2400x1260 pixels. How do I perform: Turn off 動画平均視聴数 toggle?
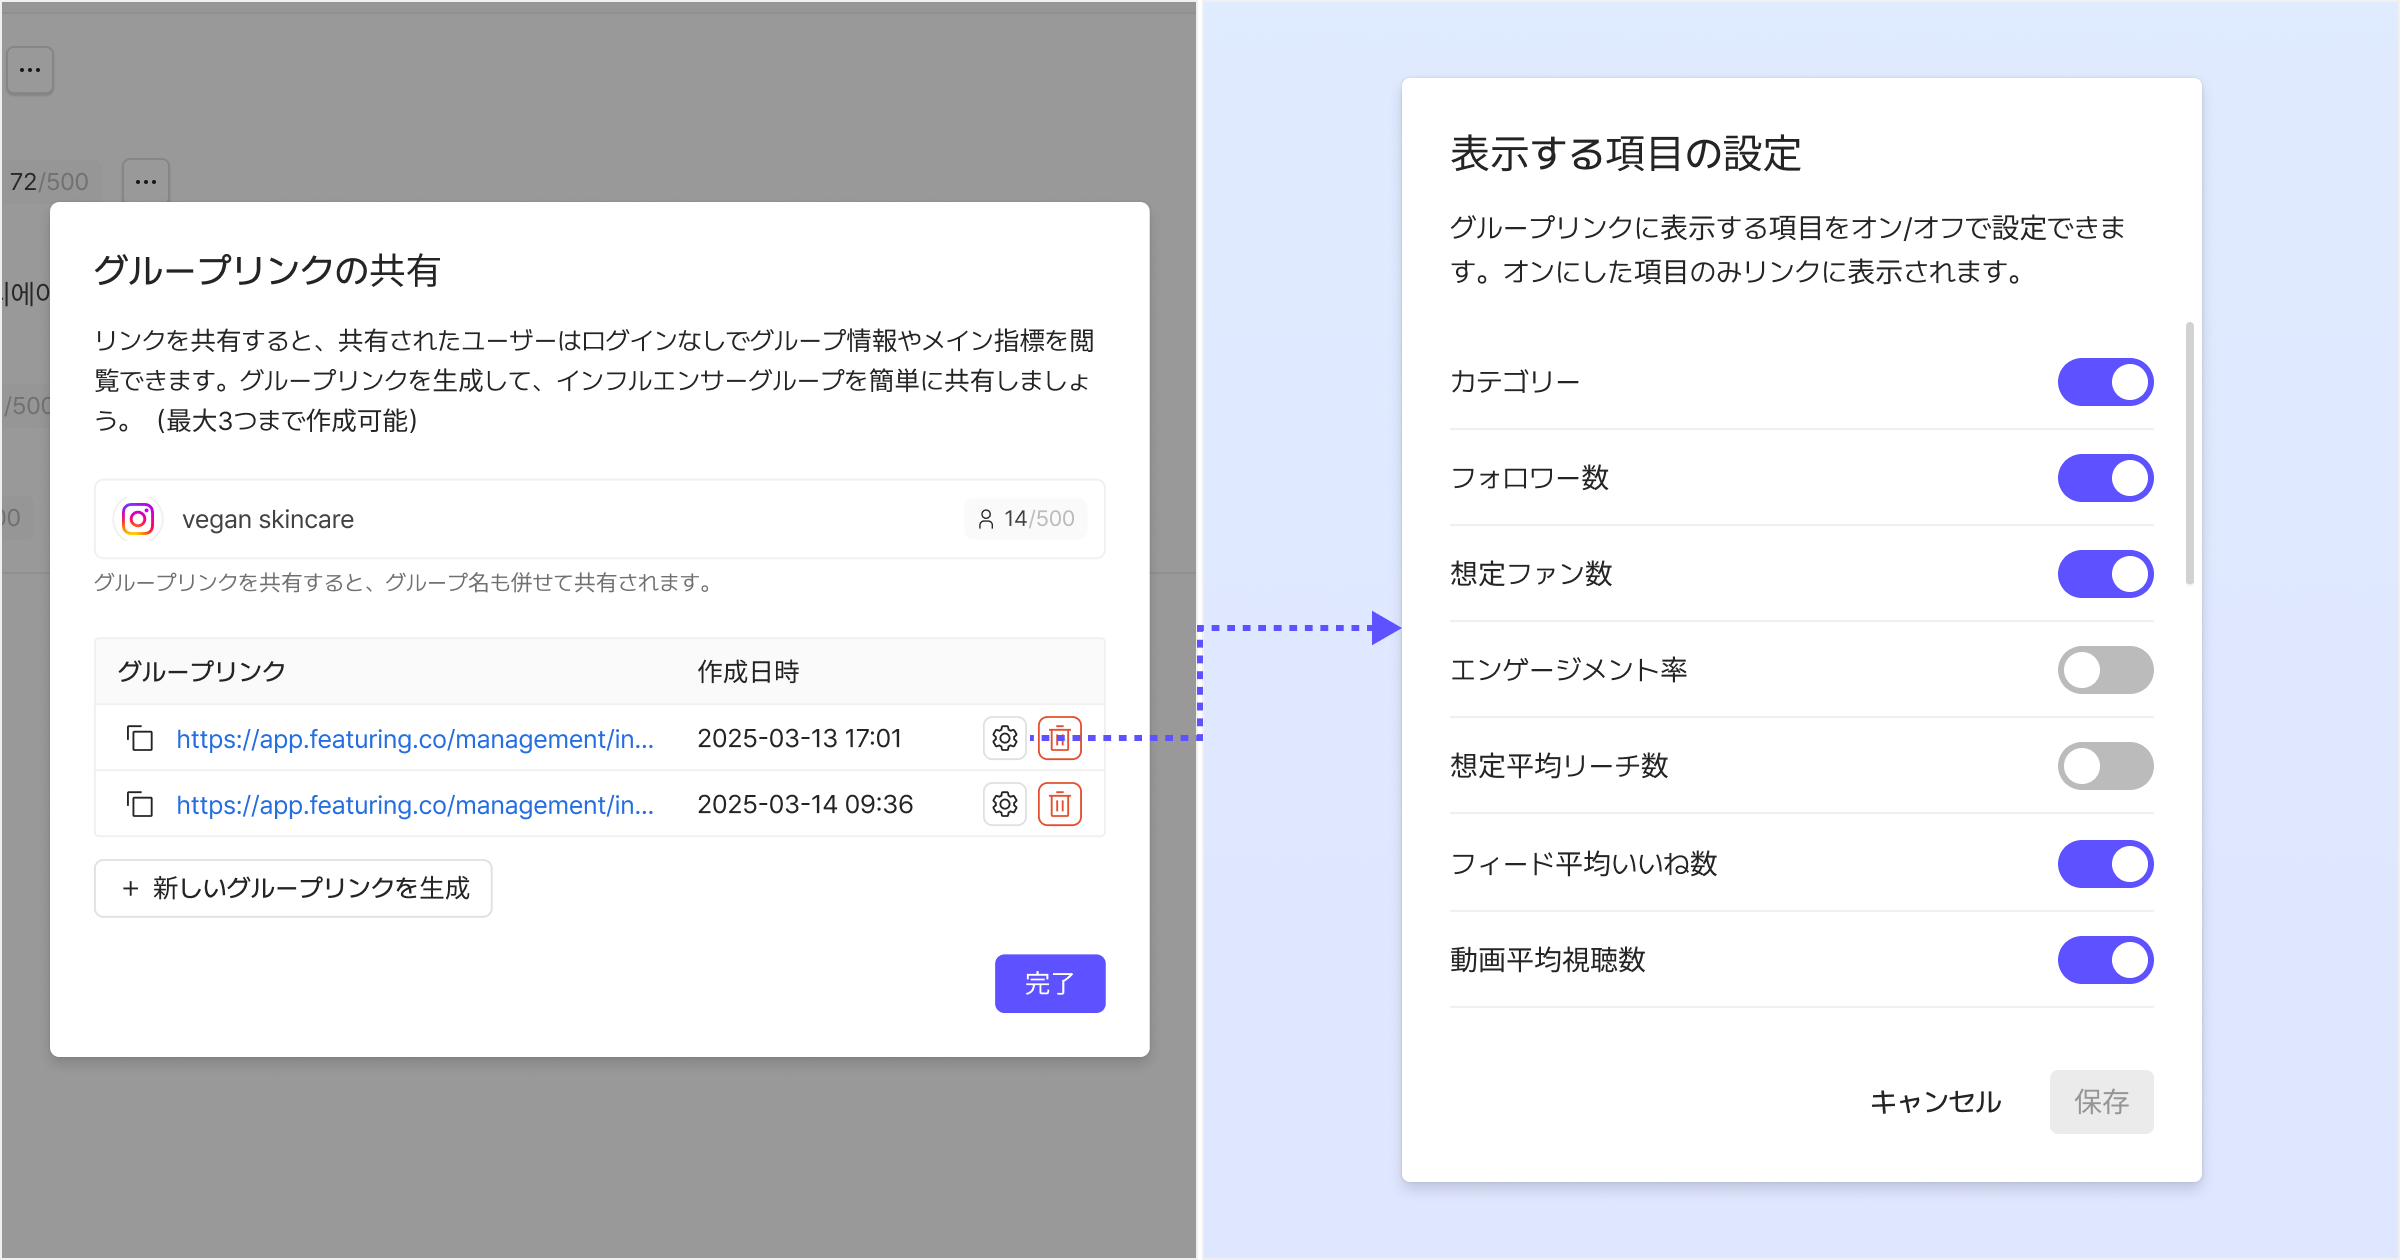[2104, 960]
